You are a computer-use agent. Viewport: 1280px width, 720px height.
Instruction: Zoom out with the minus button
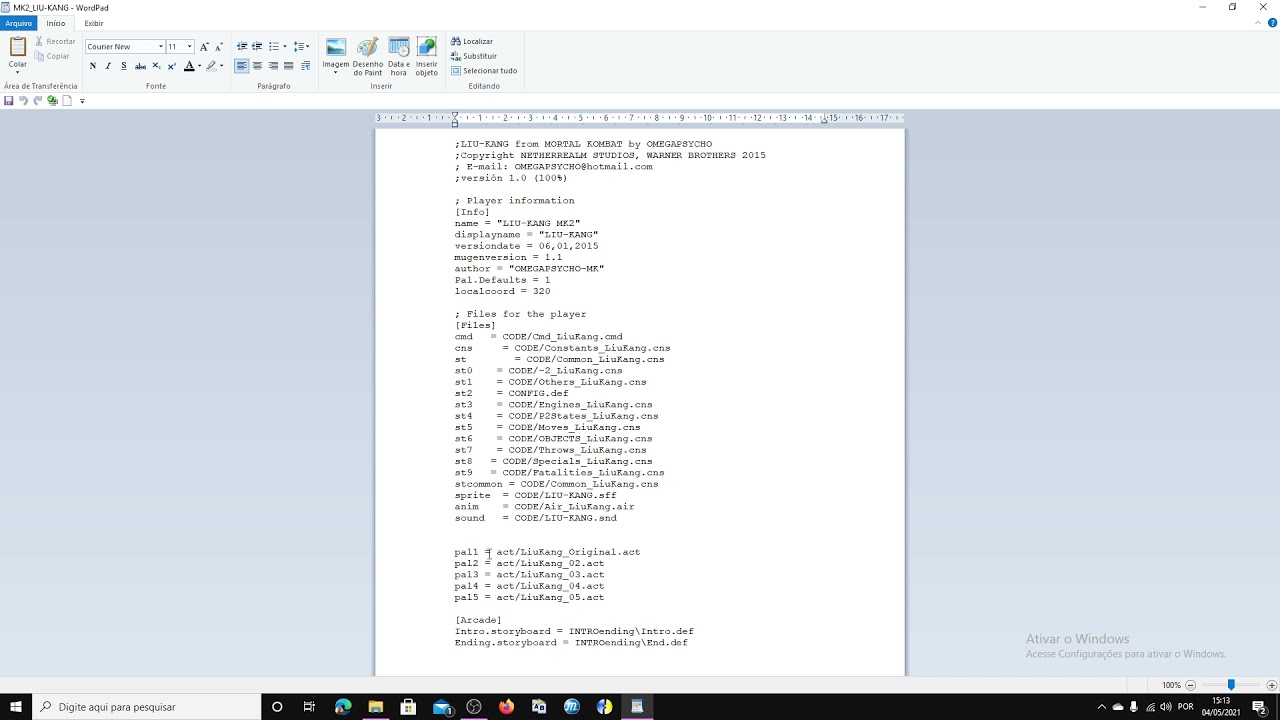pos(1192,685)
